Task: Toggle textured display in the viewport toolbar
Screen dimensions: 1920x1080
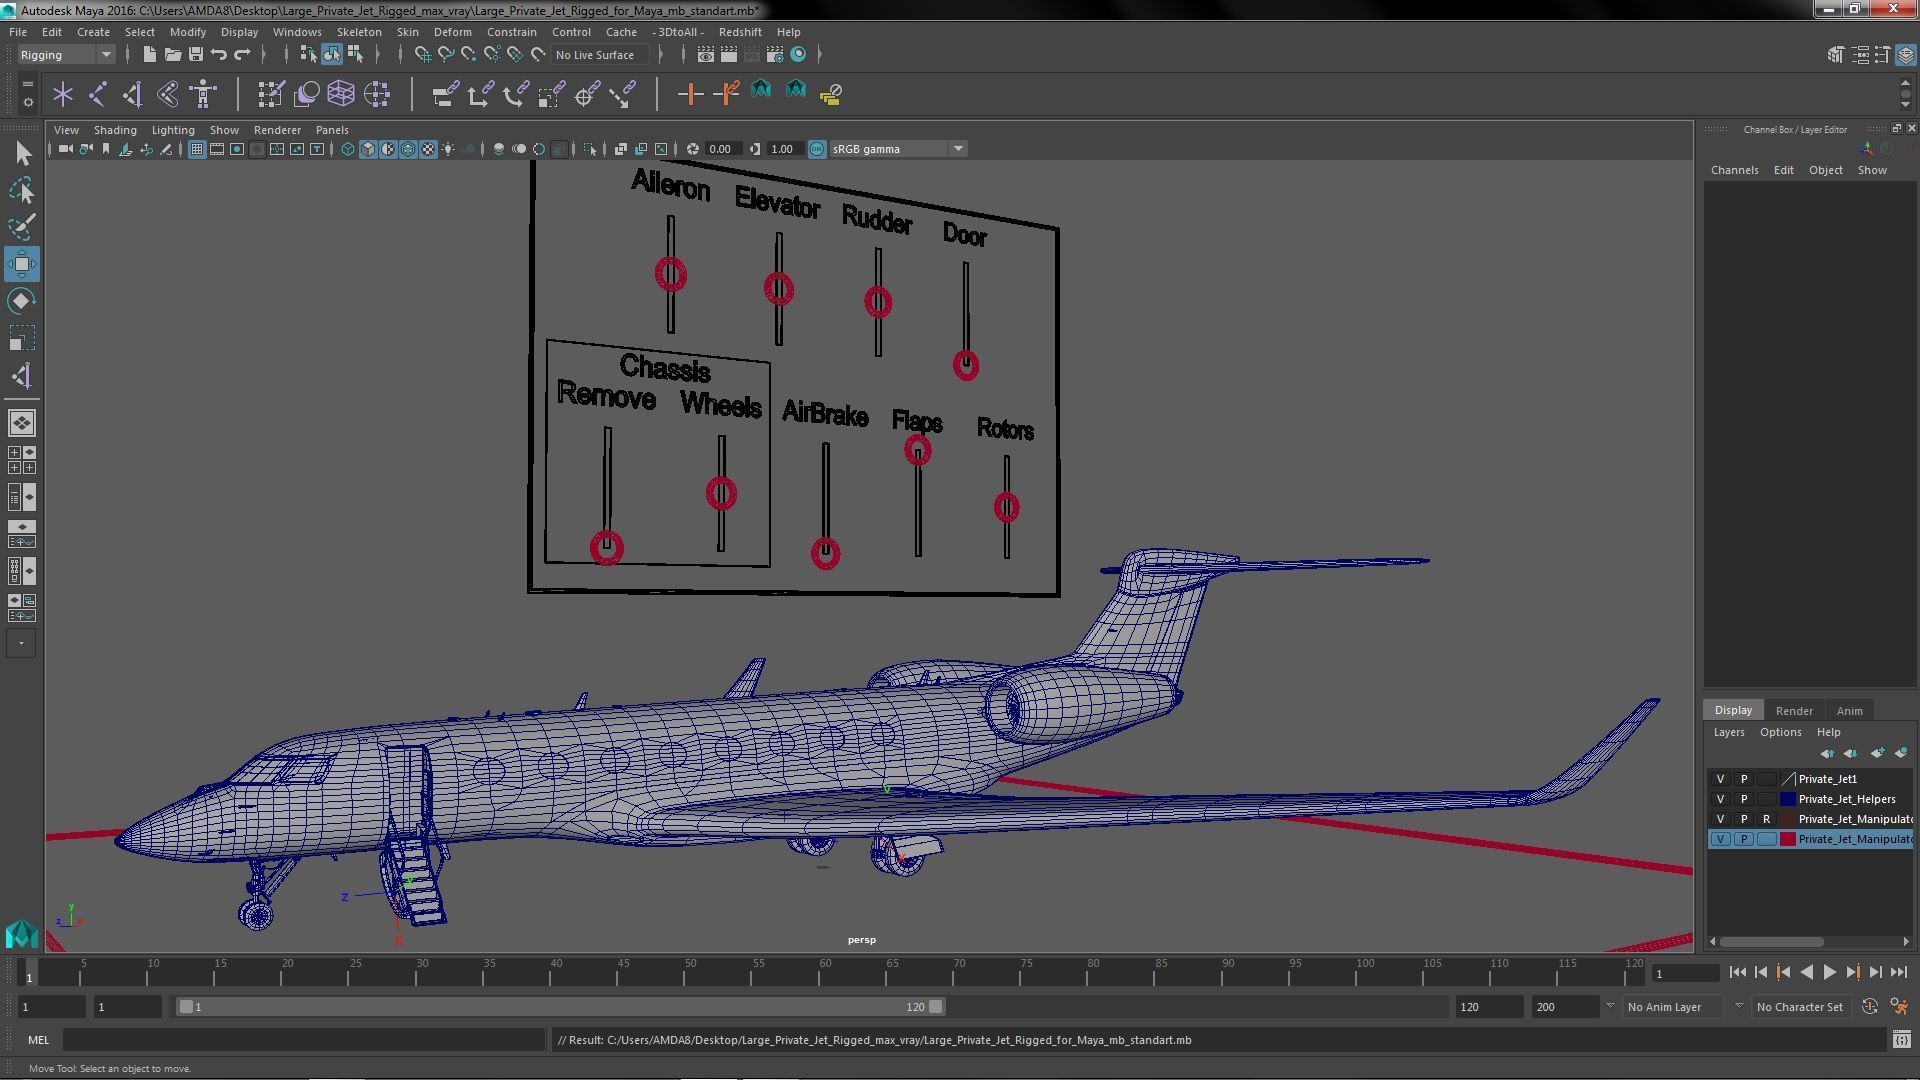Action: coord(428,149)
